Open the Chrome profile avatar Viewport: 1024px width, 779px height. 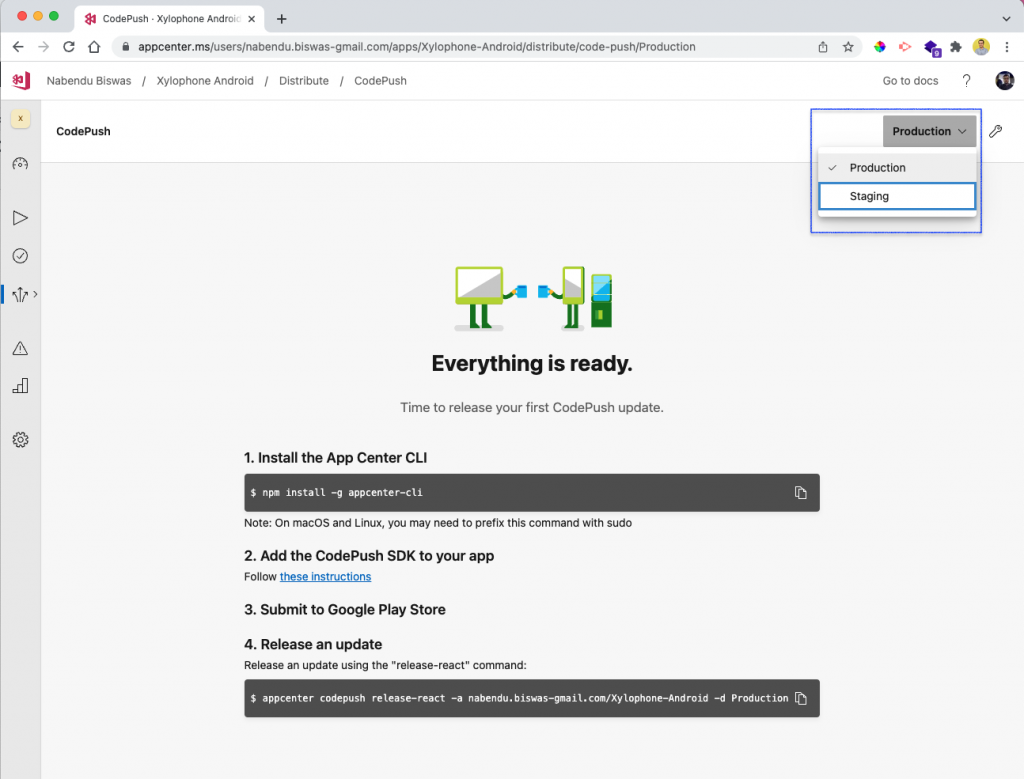pyautogui.click(x=981, y=46)
